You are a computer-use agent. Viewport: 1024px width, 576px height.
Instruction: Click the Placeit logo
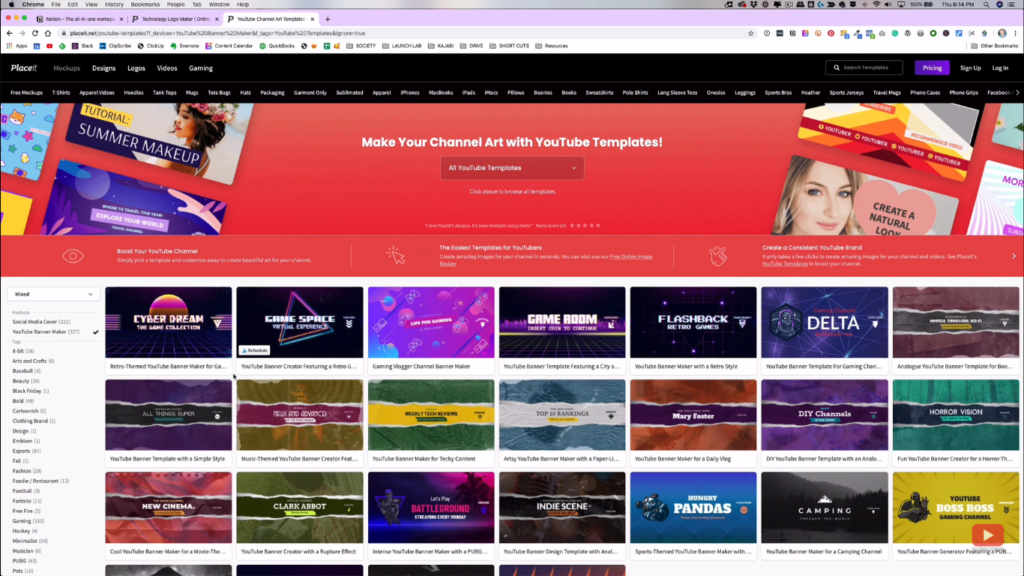(24, 68)
